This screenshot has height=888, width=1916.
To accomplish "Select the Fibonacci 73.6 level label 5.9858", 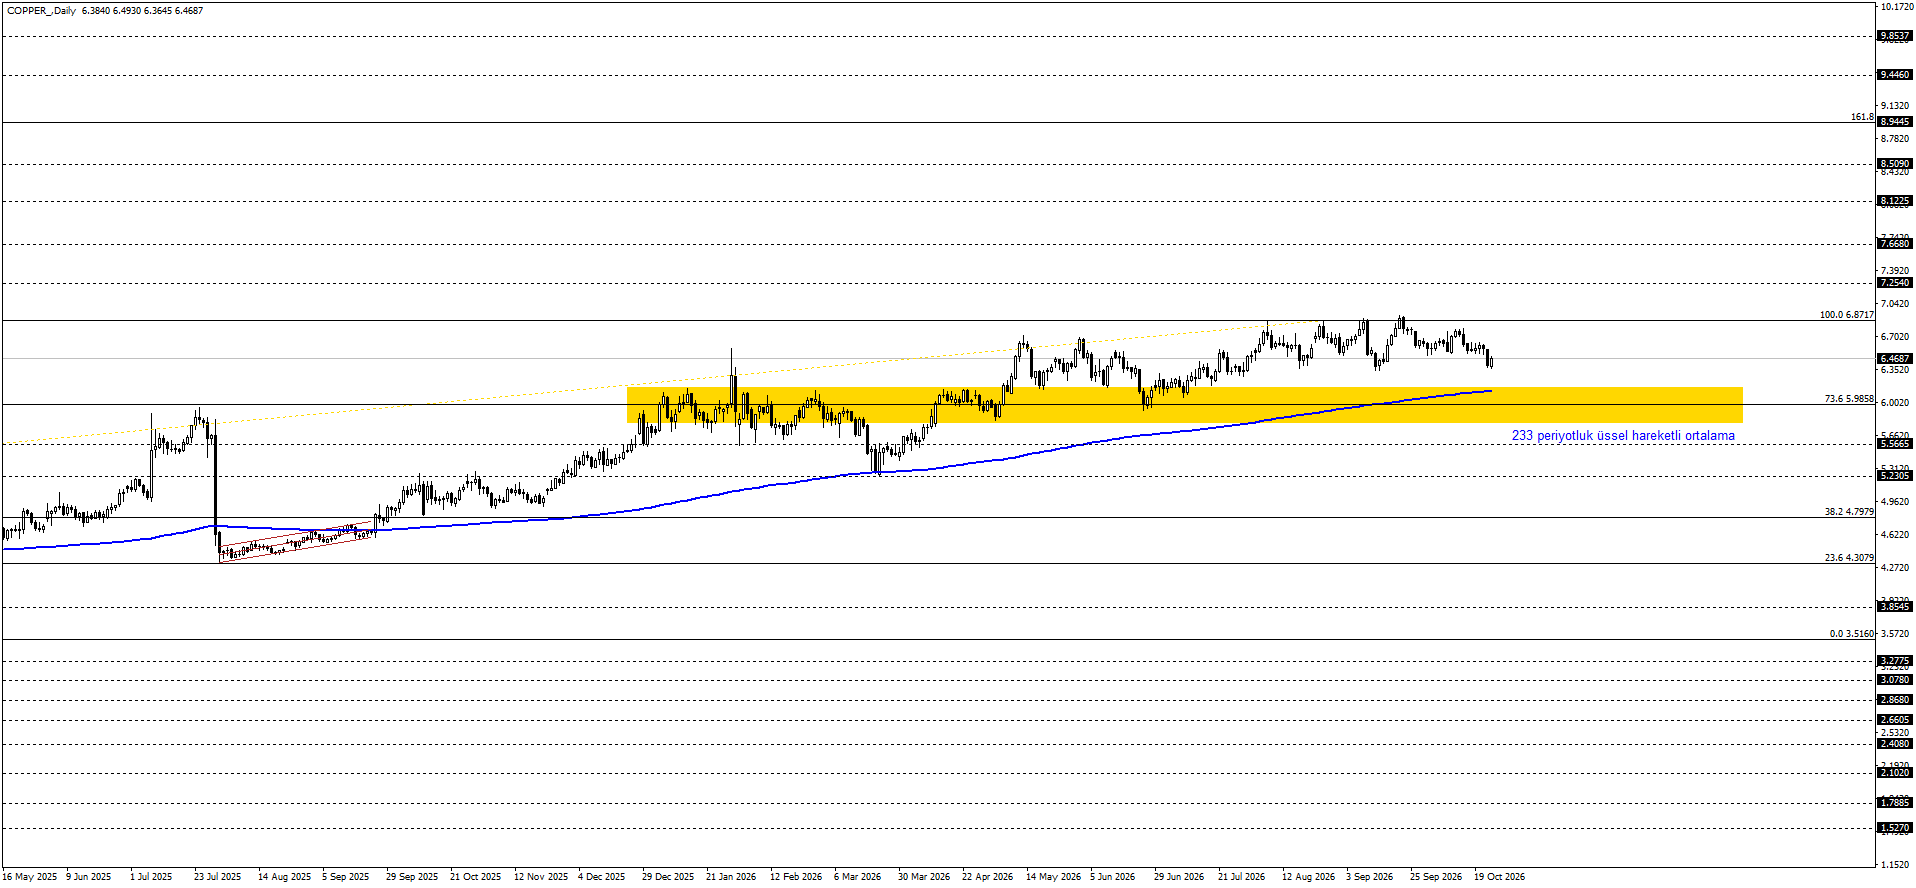I will [1849, 399].
